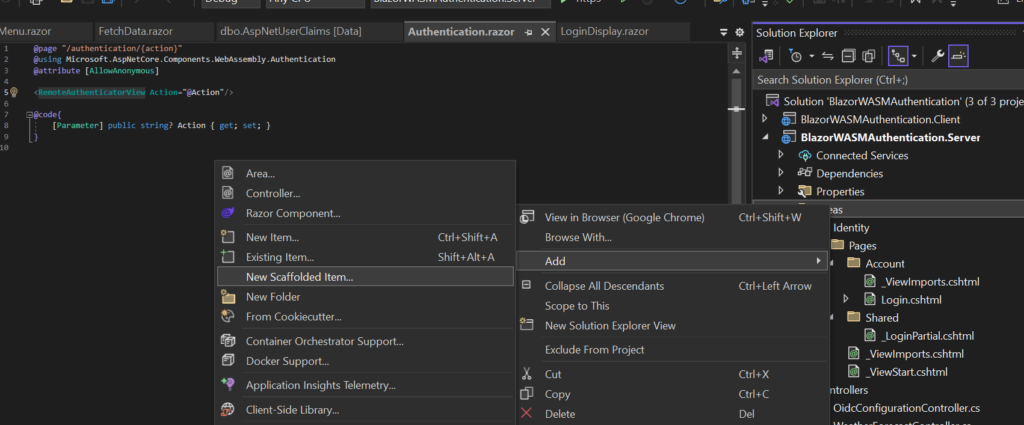Toggle the file nesting view button

[898, 56]
